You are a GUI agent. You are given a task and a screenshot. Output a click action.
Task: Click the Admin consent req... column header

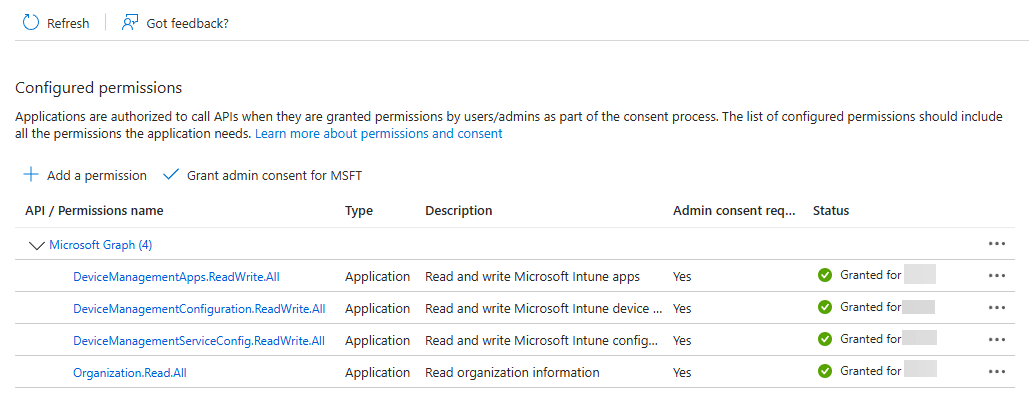coord(734,211)
